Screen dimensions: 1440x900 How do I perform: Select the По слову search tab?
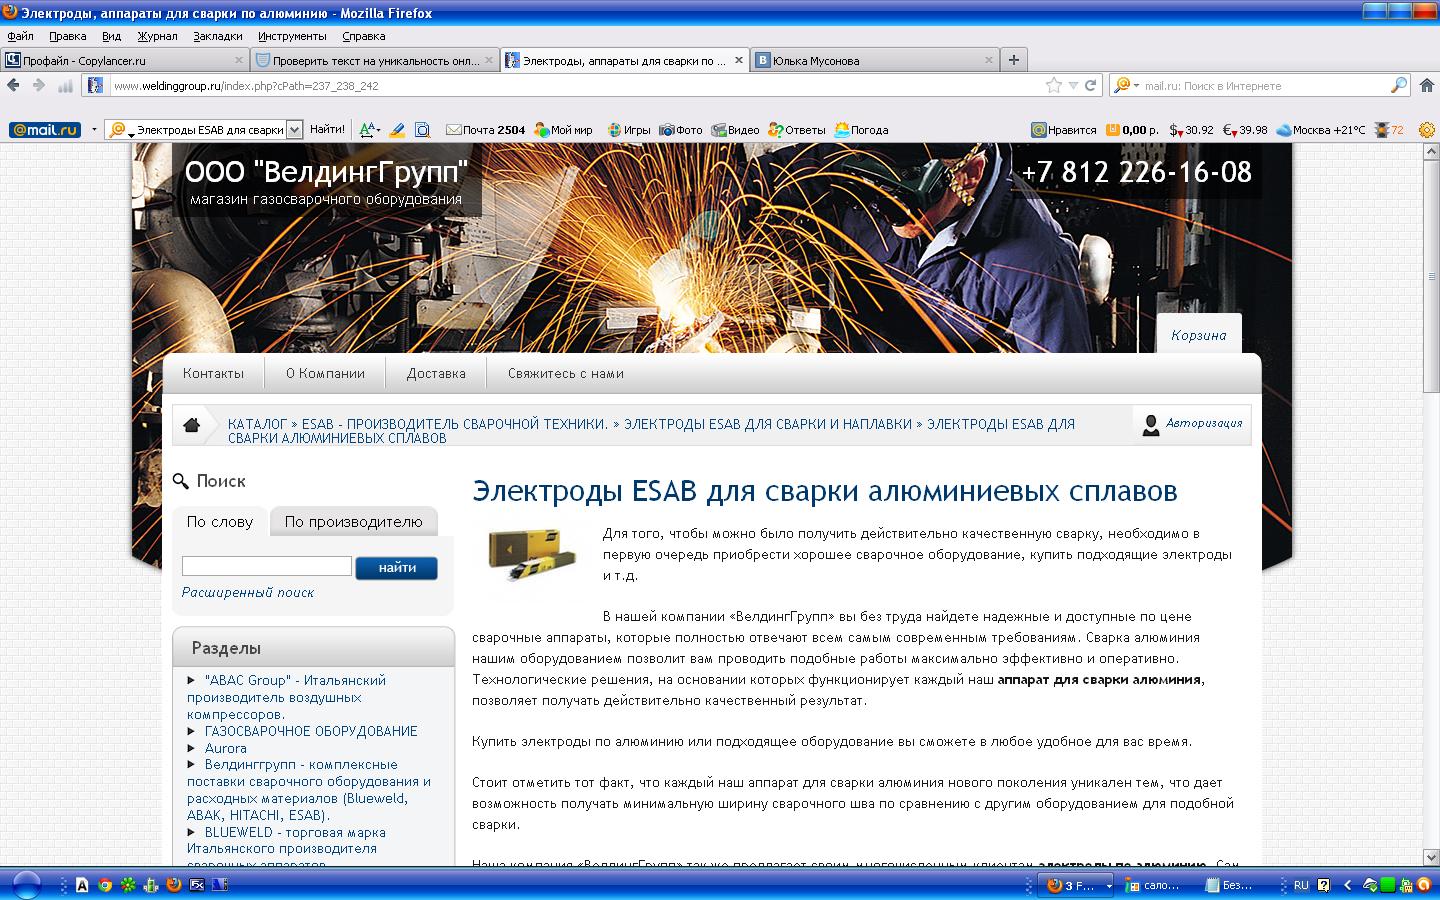point(220,521)
